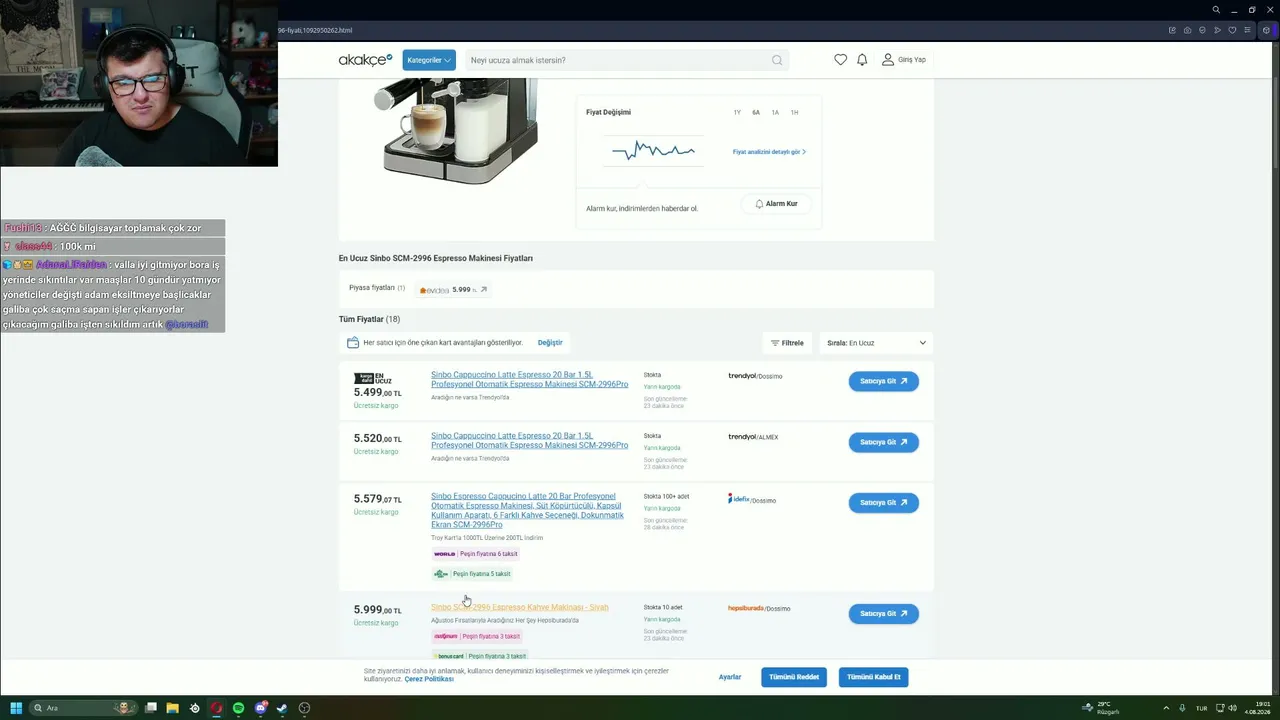The width and height of the screenshot is (1280, 720).
Task: Click the 29°C weather widget in taskbar
Action: pyautogui.click(x=1102, y=708)
